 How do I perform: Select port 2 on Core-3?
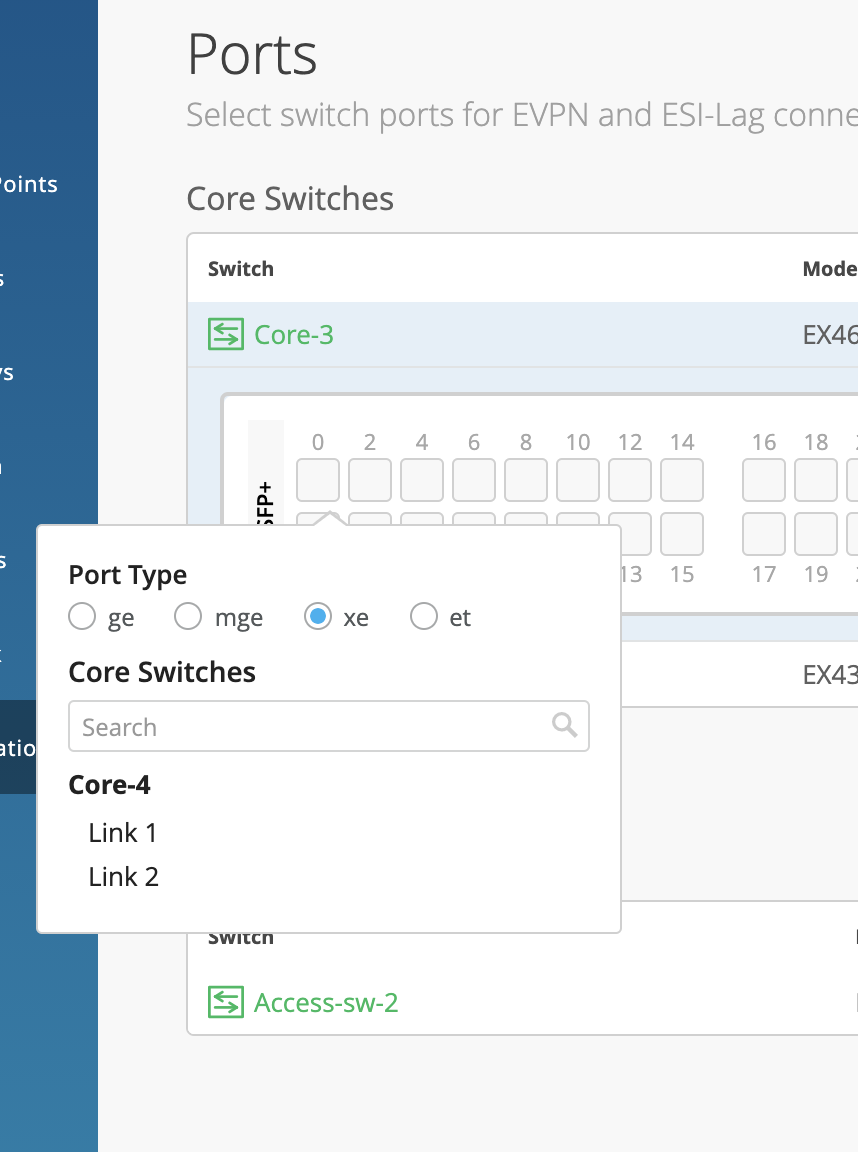pos(370,480)
